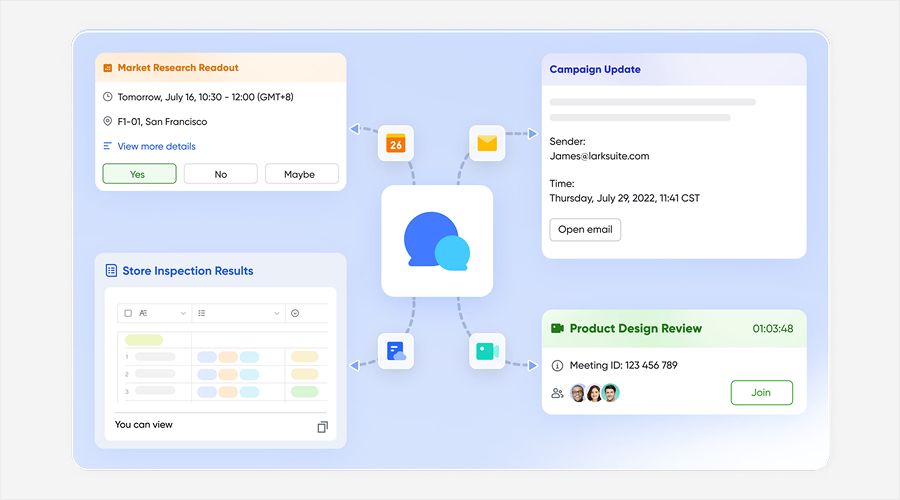The width and height of the screenshot is (900, 500).
Task: Expand the second column header dropdown chevron
Action: pos(277,313)
